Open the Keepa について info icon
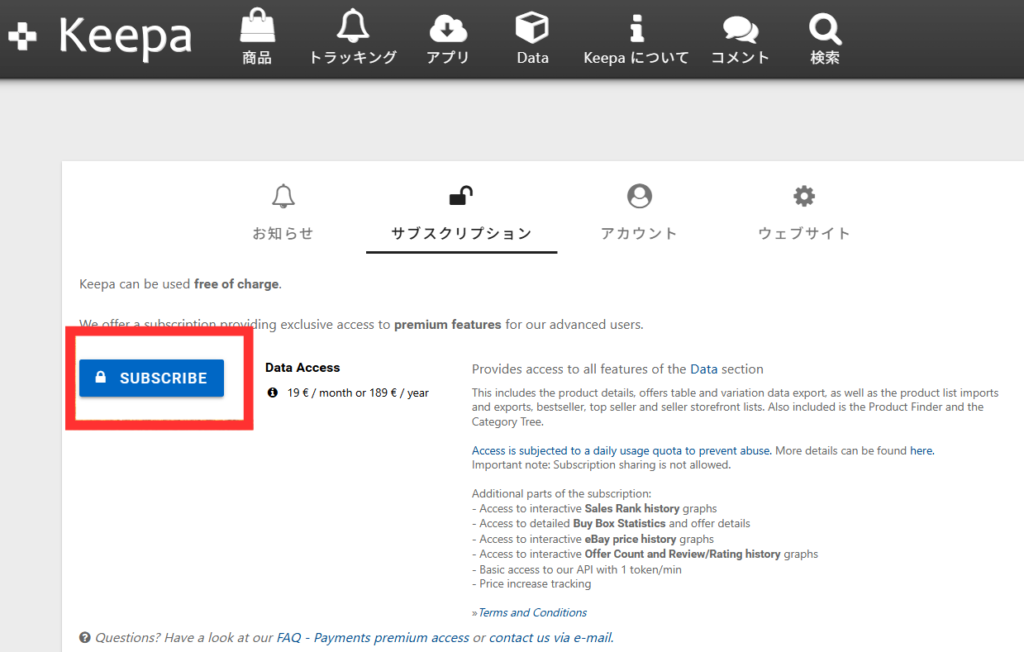This screenshot has width=1024, height=652. click(637, 28)
